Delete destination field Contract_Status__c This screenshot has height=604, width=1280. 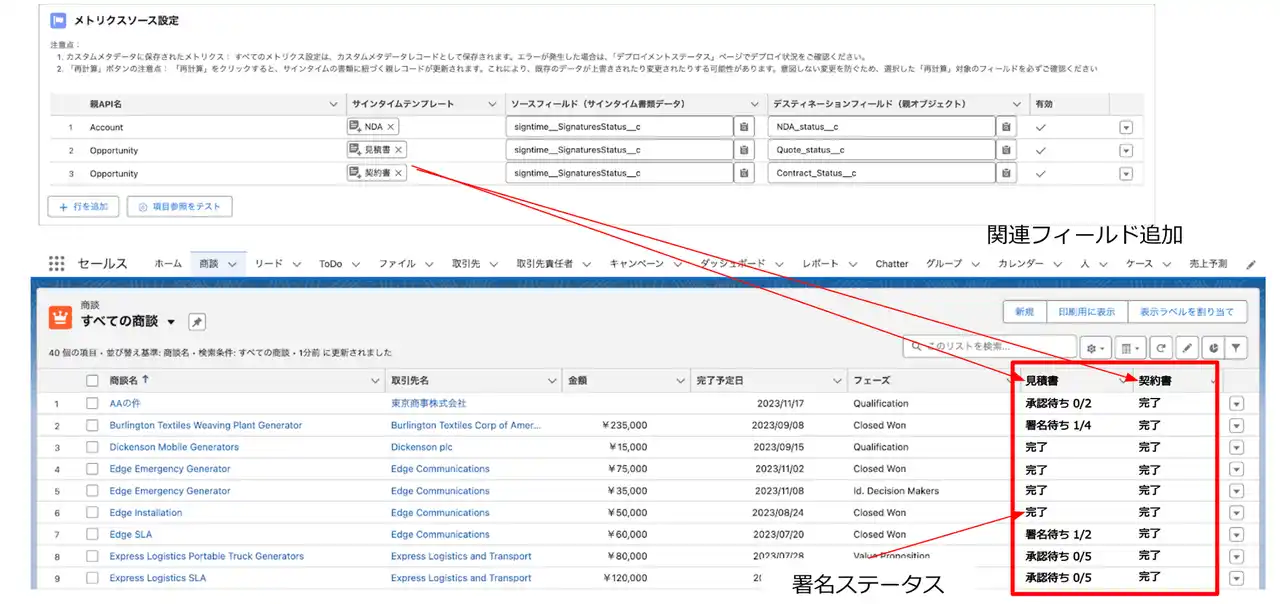[1007, 173]
